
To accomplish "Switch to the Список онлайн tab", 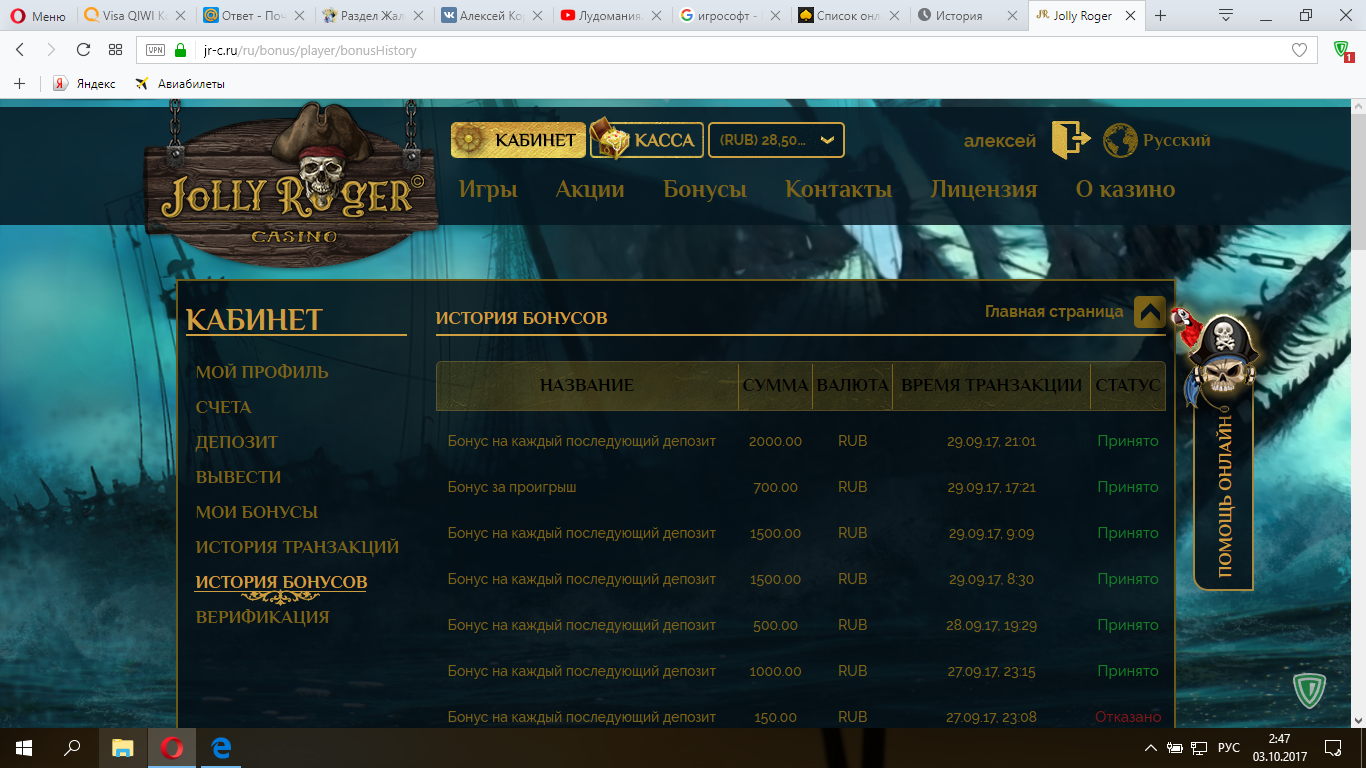I will (848, 16).
